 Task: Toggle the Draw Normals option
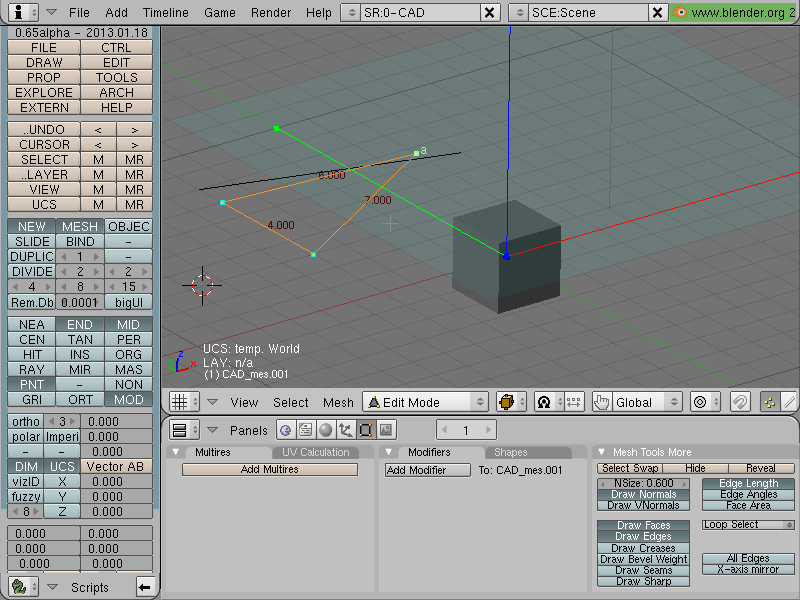click(643, 494)
